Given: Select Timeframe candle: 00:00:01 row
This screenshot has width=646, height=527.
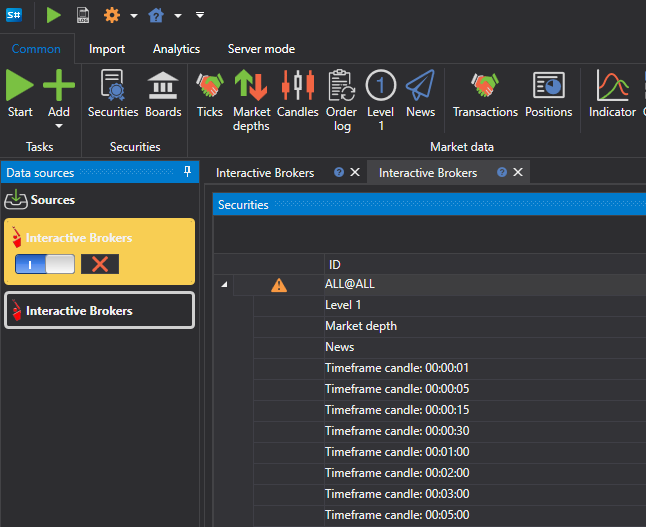Looking at the screenshot, I should tap(449, 368).
